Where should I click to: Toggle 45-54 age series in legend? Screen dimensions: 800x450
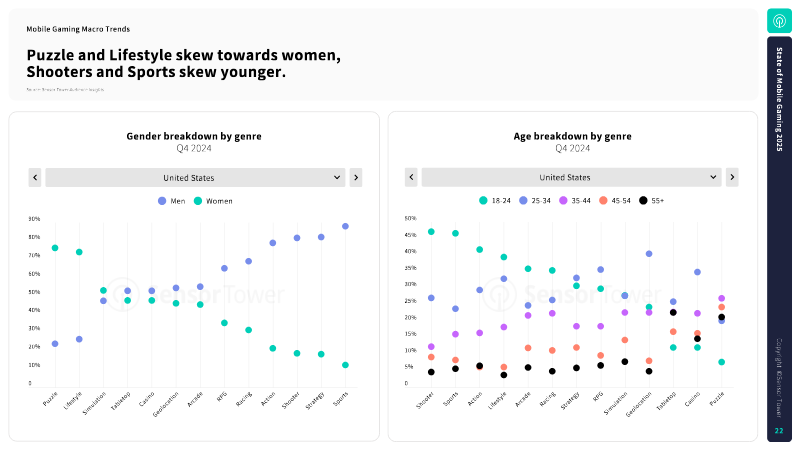(615, 201)
